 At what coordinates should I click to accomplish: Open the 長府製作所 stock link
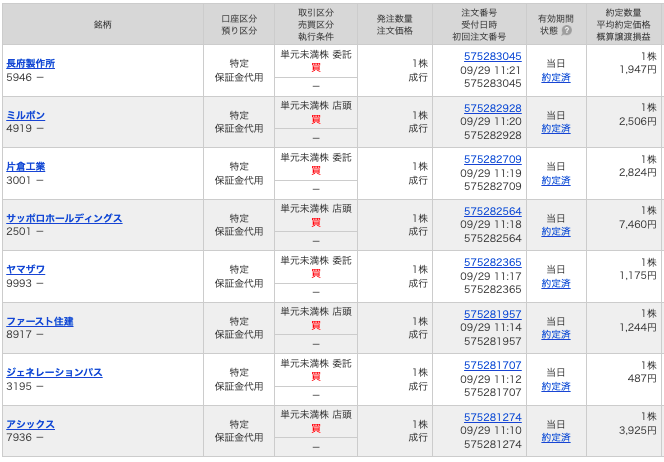point(30,63)
